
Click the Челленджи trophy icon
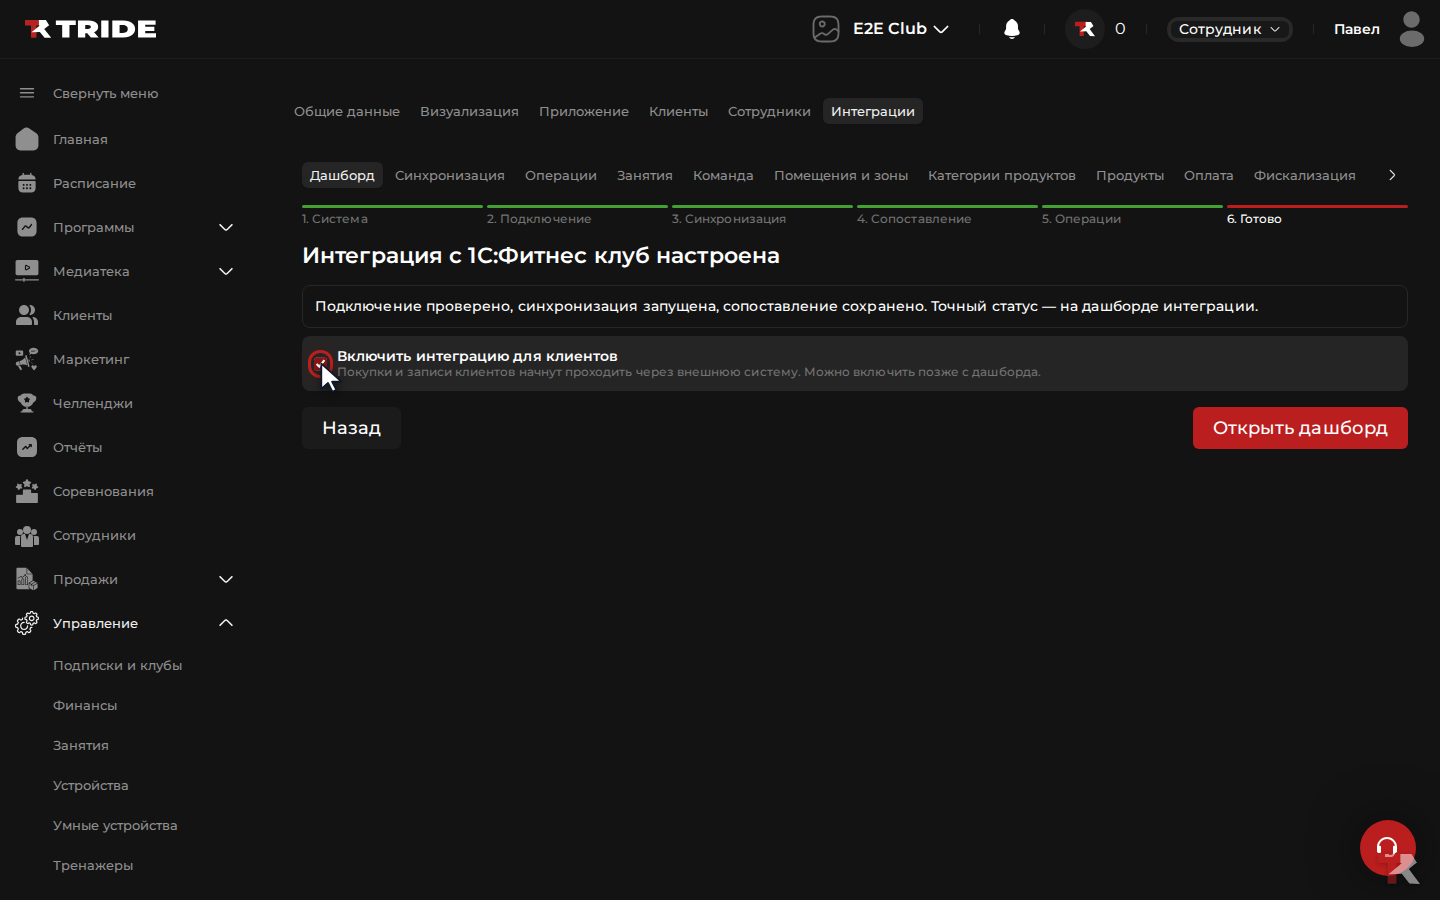[x=27, y=403]
